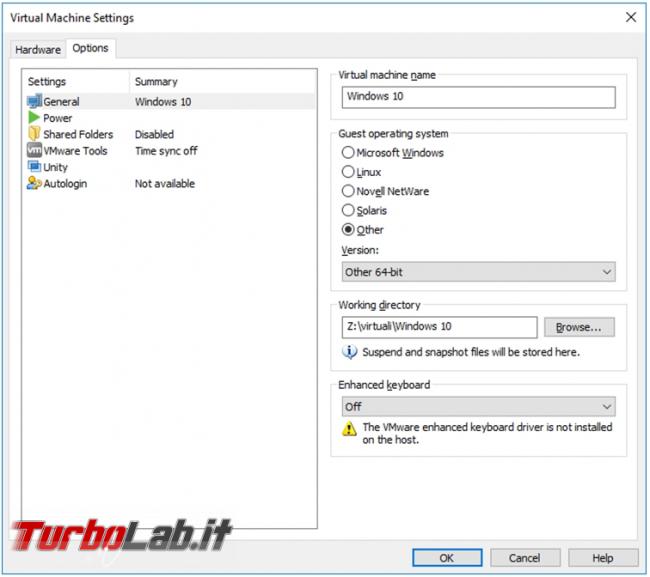Browse for a working directory

pyautogui.click(x=579, y=327)
